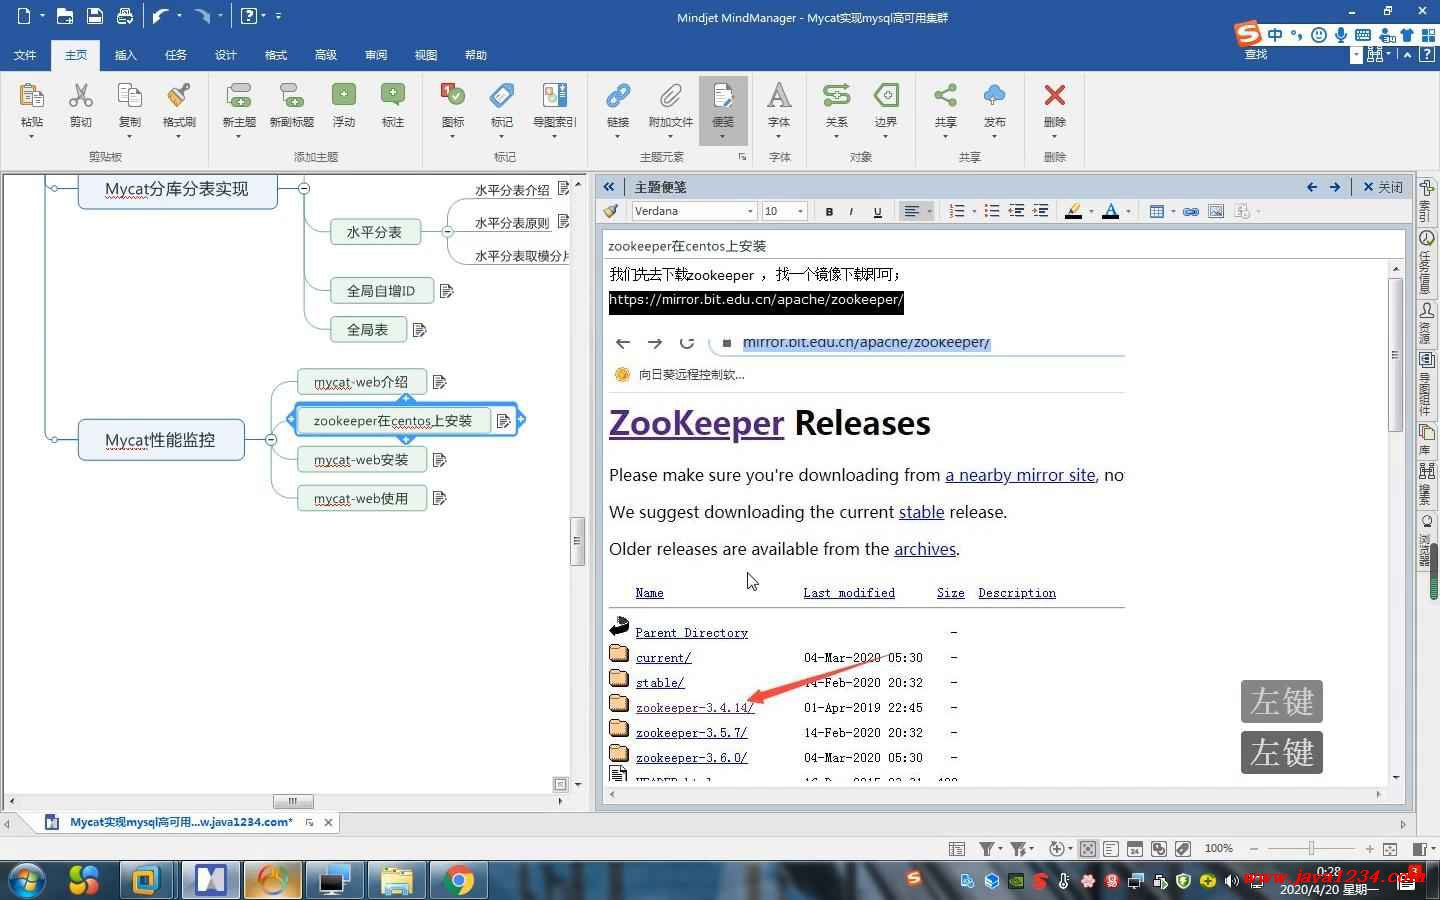
Task: Open the font color dropdown arrow
Action: (1128, 211)
